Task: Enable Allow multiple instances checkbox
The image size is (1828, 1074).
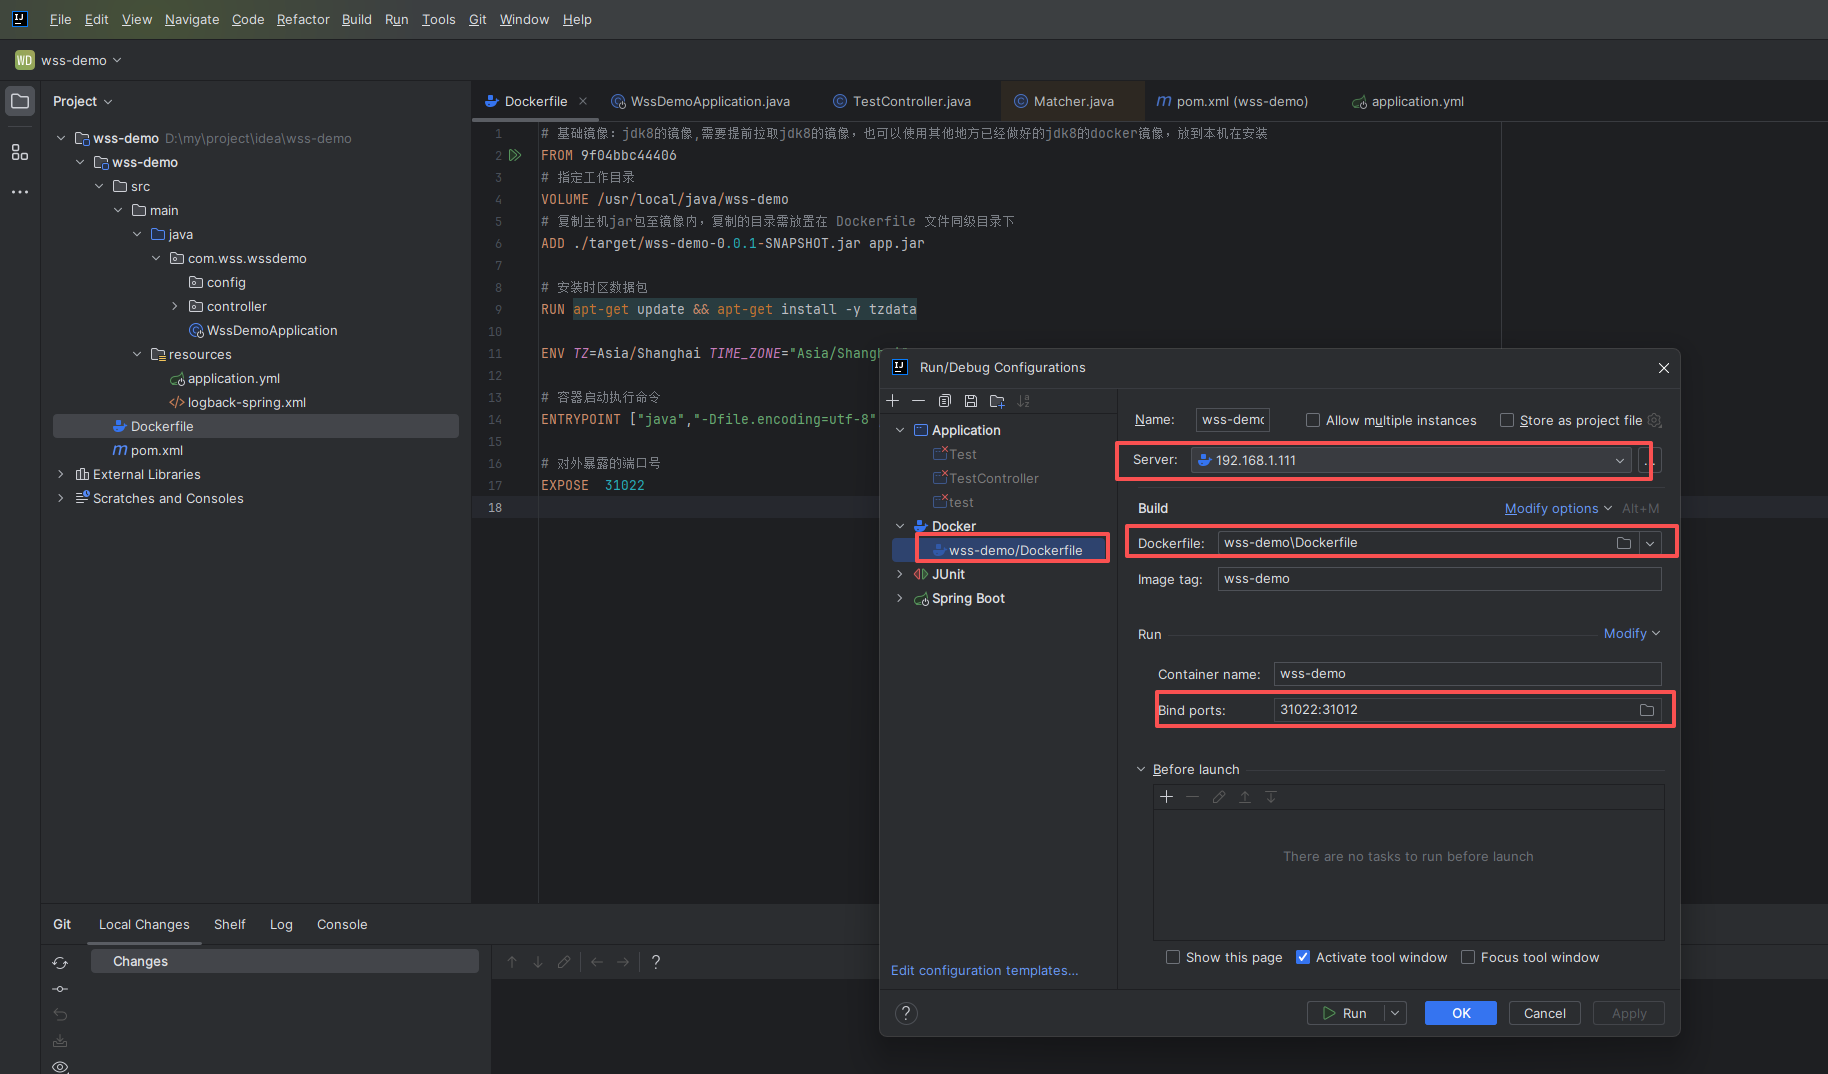Action: click(x=1313, y=420)
